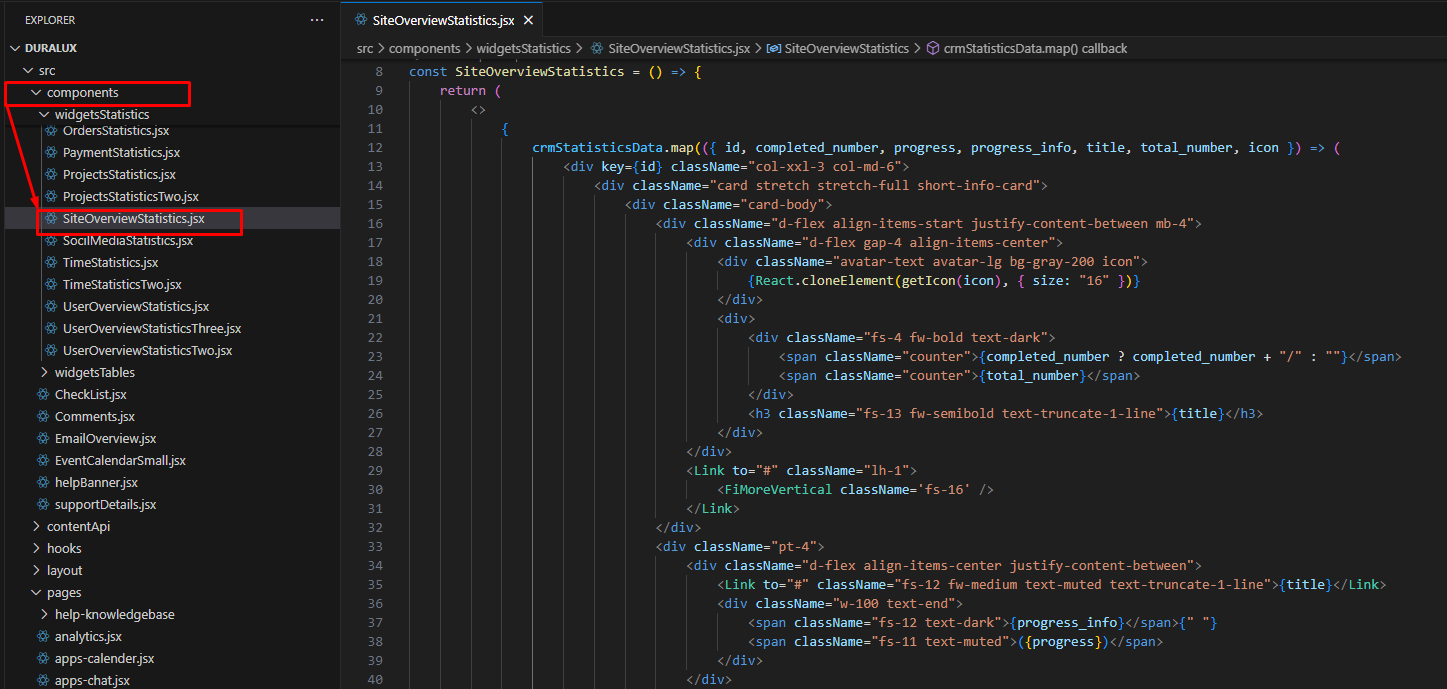1447x689 pixels.
Task: Click line number 40 in the gutter
Action: [x=375, y=680]
